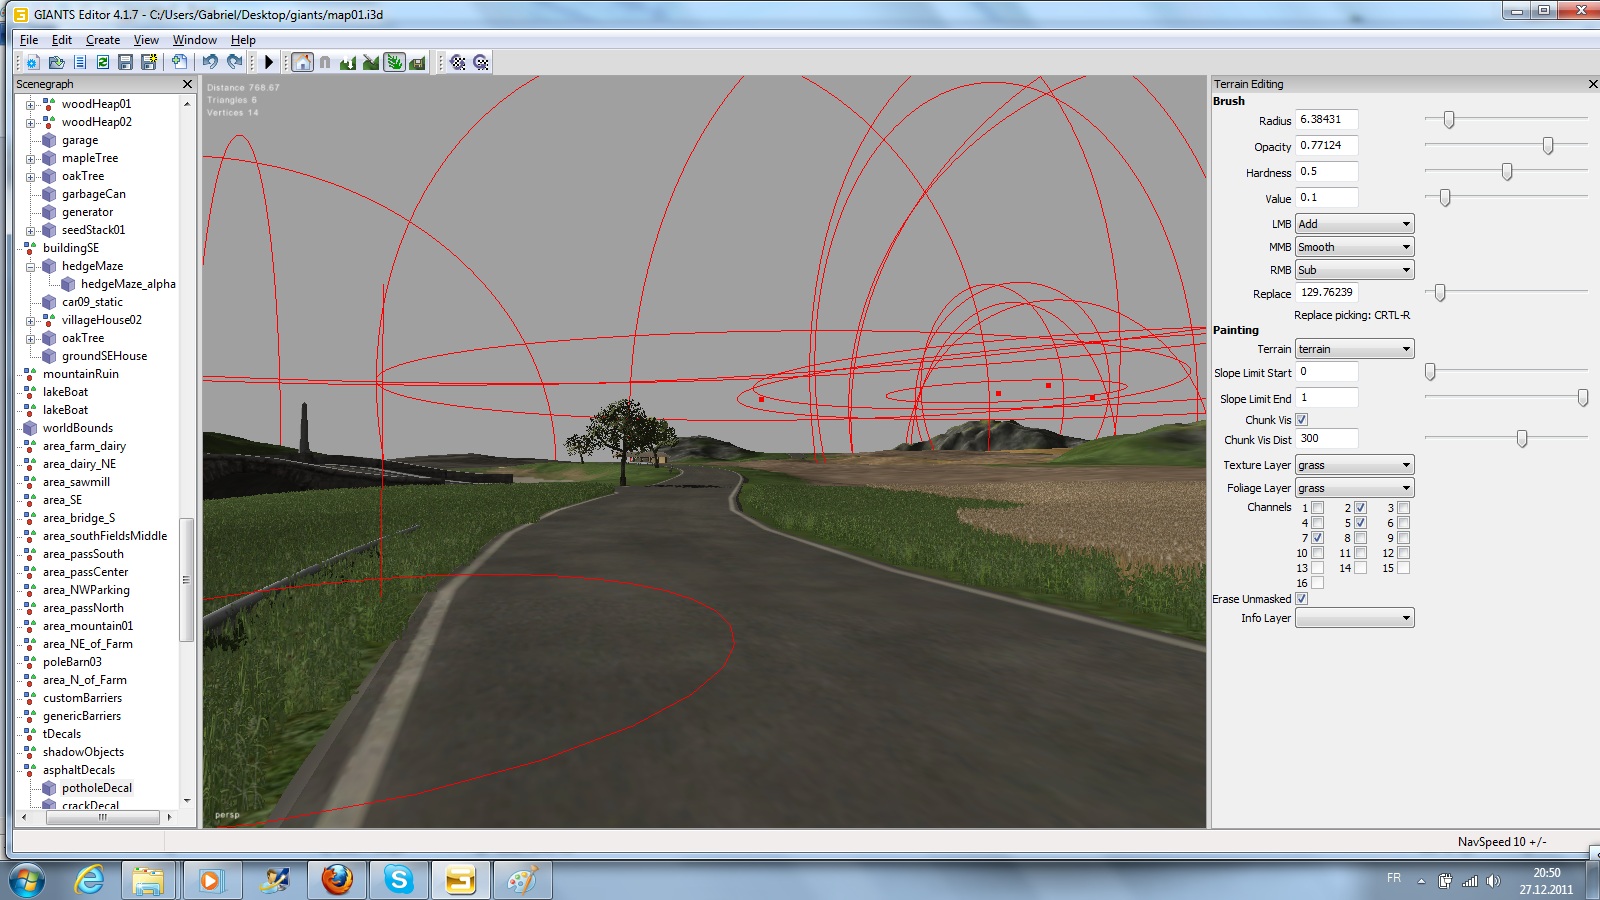Image resolution: width=1600 pixels, height=900 pixels.
Task: Open the MMB Smooth dropdown
Action: coord(1354,247)
